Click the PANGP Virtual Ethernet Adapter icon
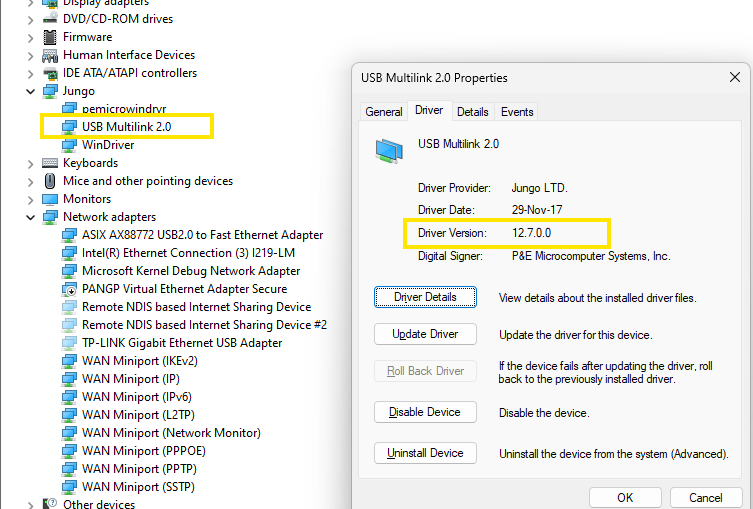The image size is (753, 509). [x=69, y=289]
